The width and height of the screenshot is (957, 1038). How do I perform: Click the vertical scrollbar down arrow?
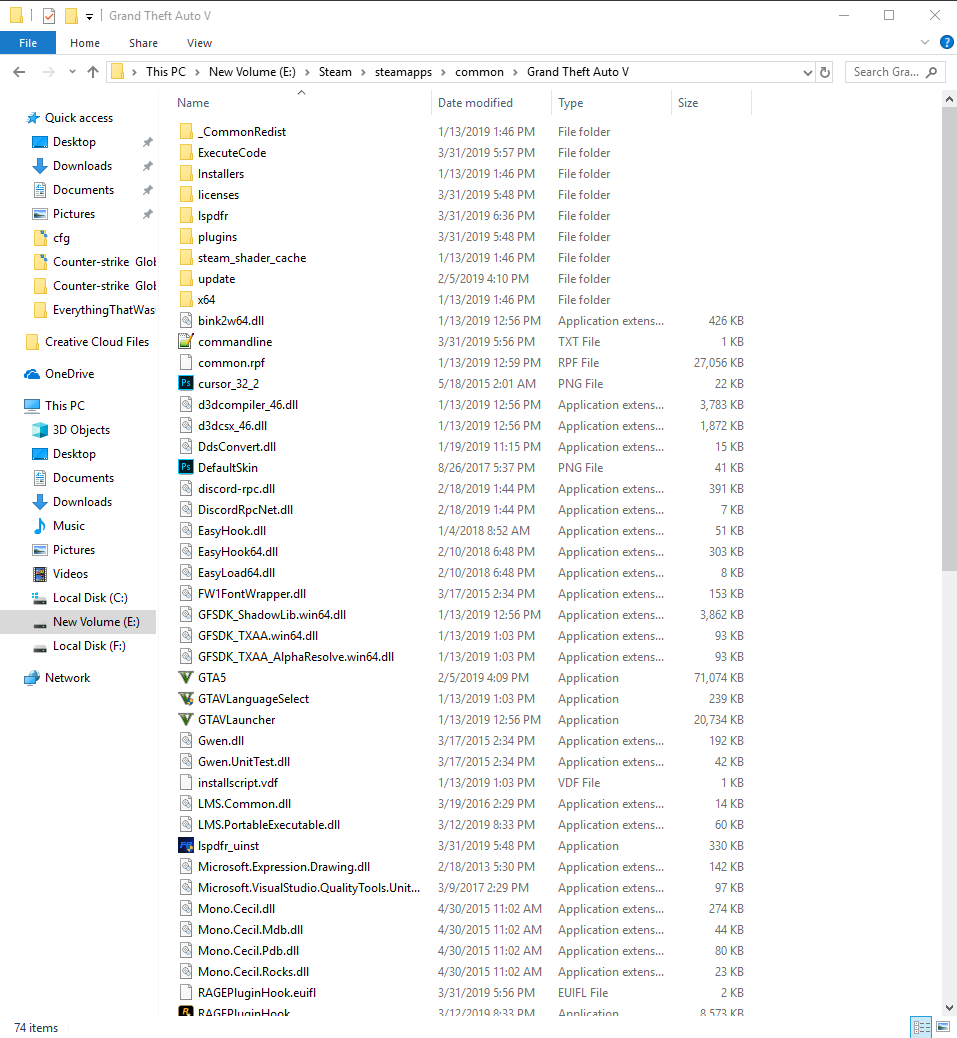(949, 1008)
